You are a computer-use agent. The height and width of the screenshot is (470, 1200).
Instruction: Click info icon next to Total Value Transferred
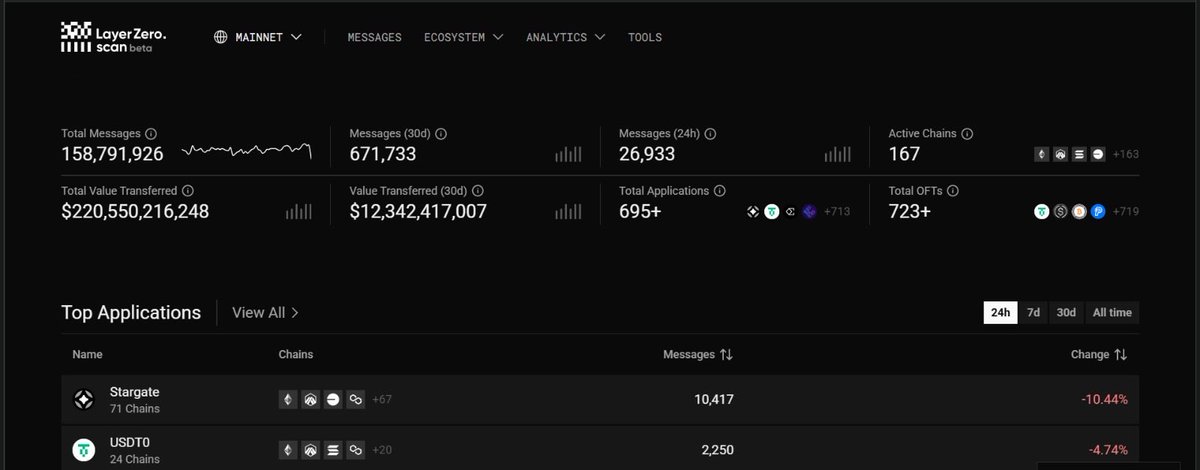coord(188,190)
